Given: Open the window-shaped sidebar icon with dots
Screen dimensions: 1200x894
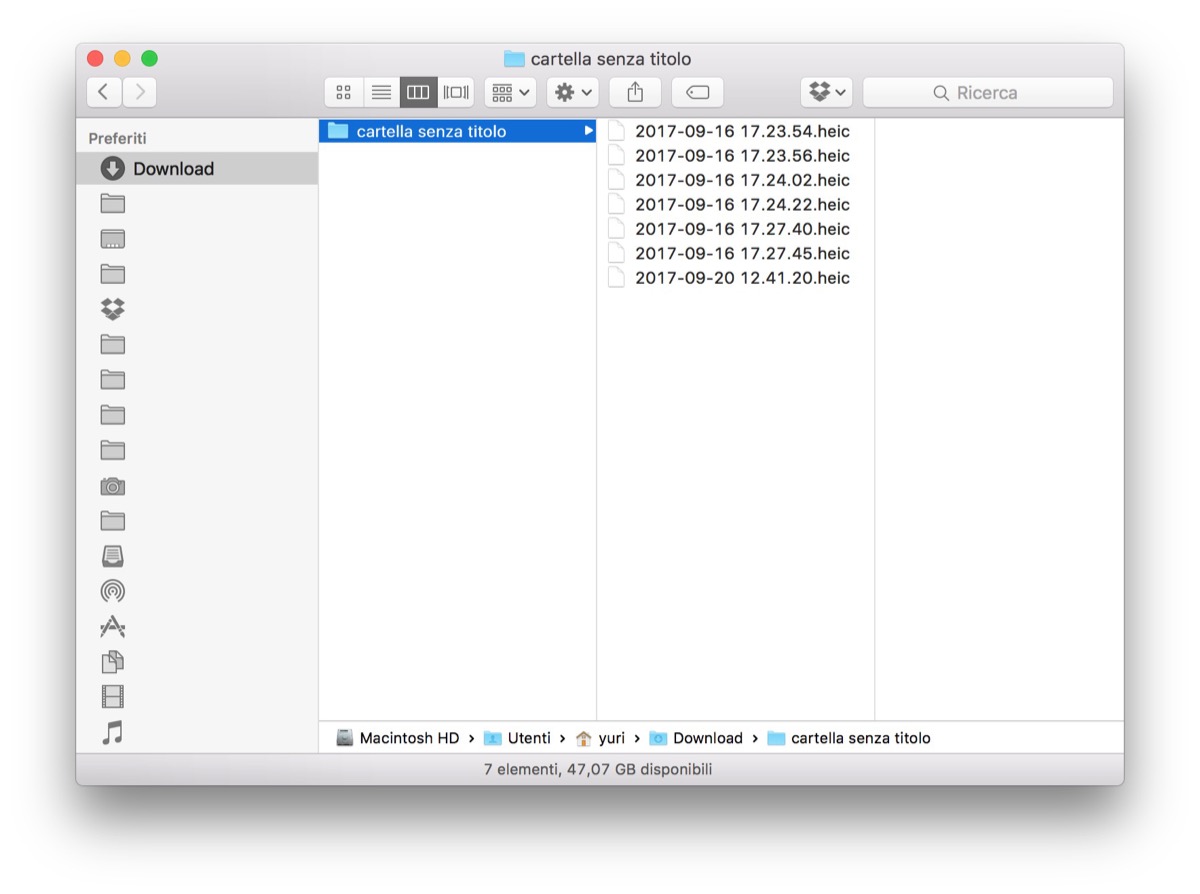Looking at the screenshot, I should tap(113, 239).
